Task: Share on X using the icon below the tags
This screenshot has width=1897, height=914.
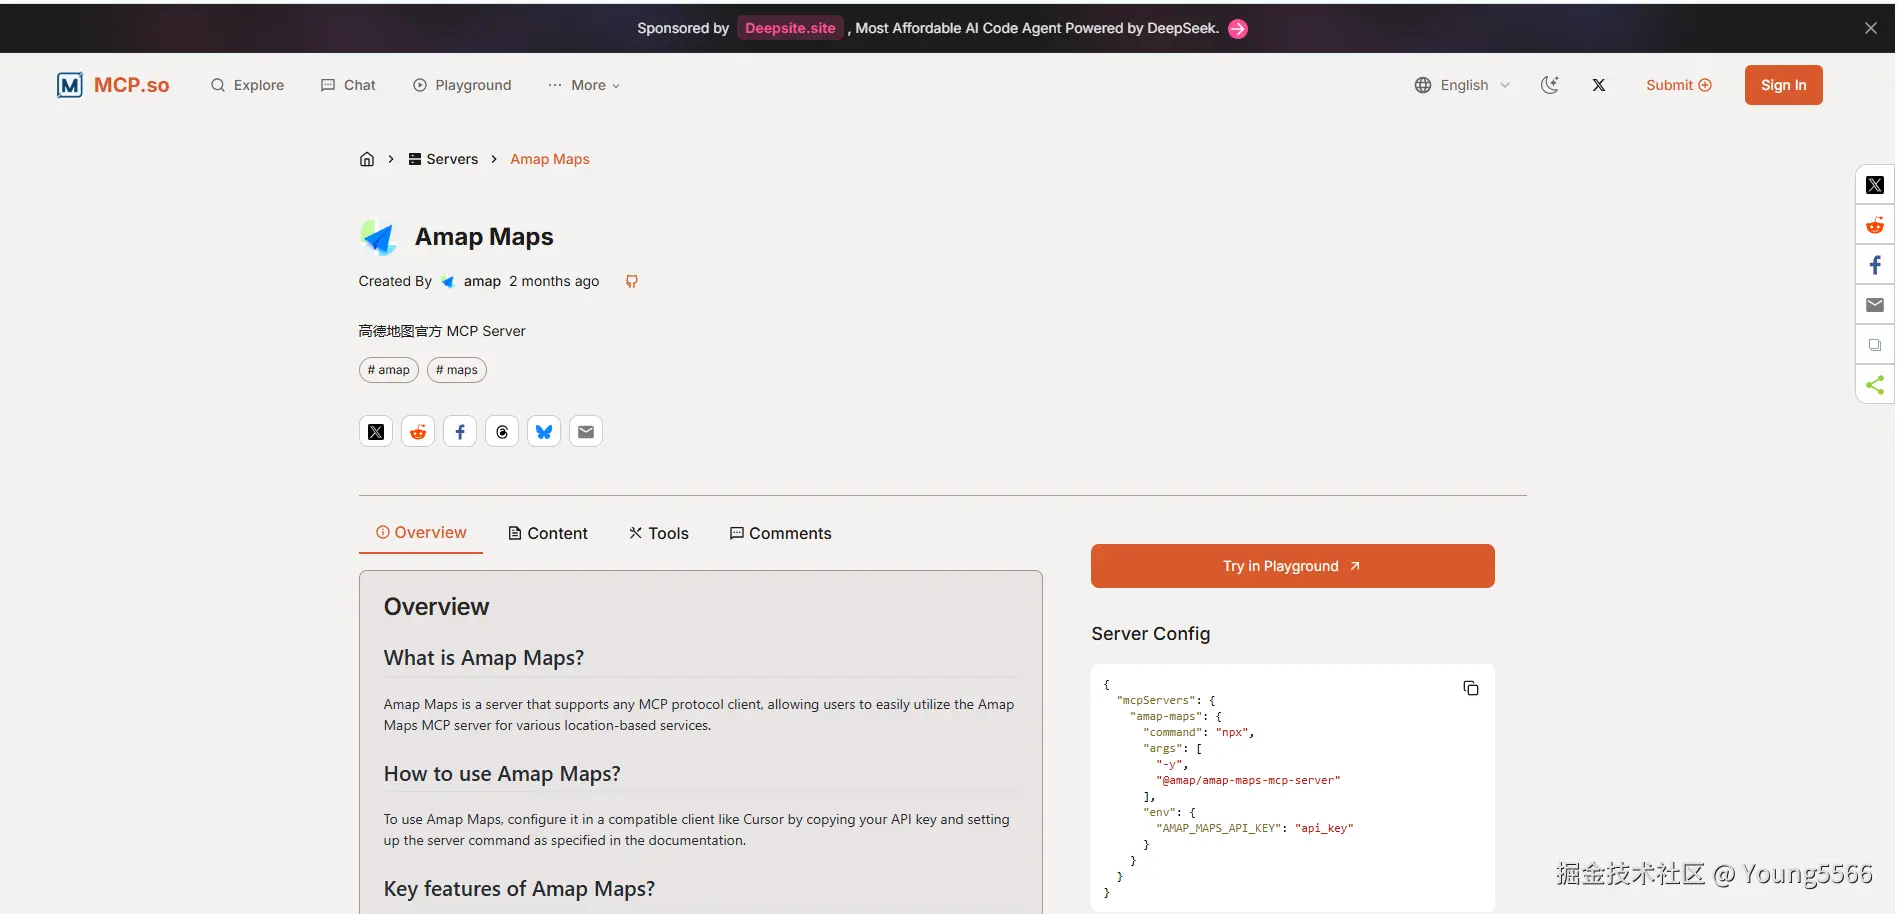Action: (x=376, y=432)
